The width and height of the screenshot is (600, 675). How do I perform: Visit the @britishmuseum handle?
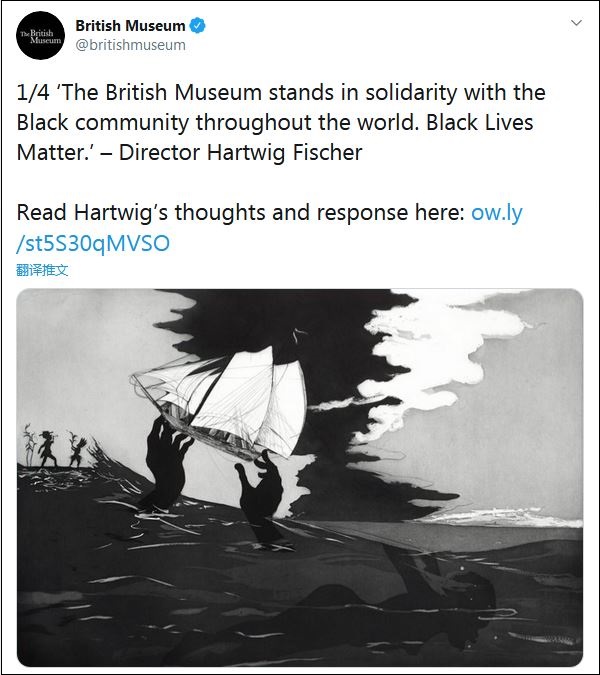[130, 45]
